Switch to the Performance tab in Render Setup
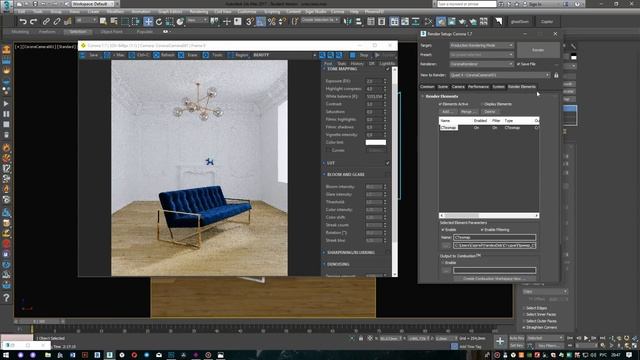The image size is (640, 360). pos(478,87)
